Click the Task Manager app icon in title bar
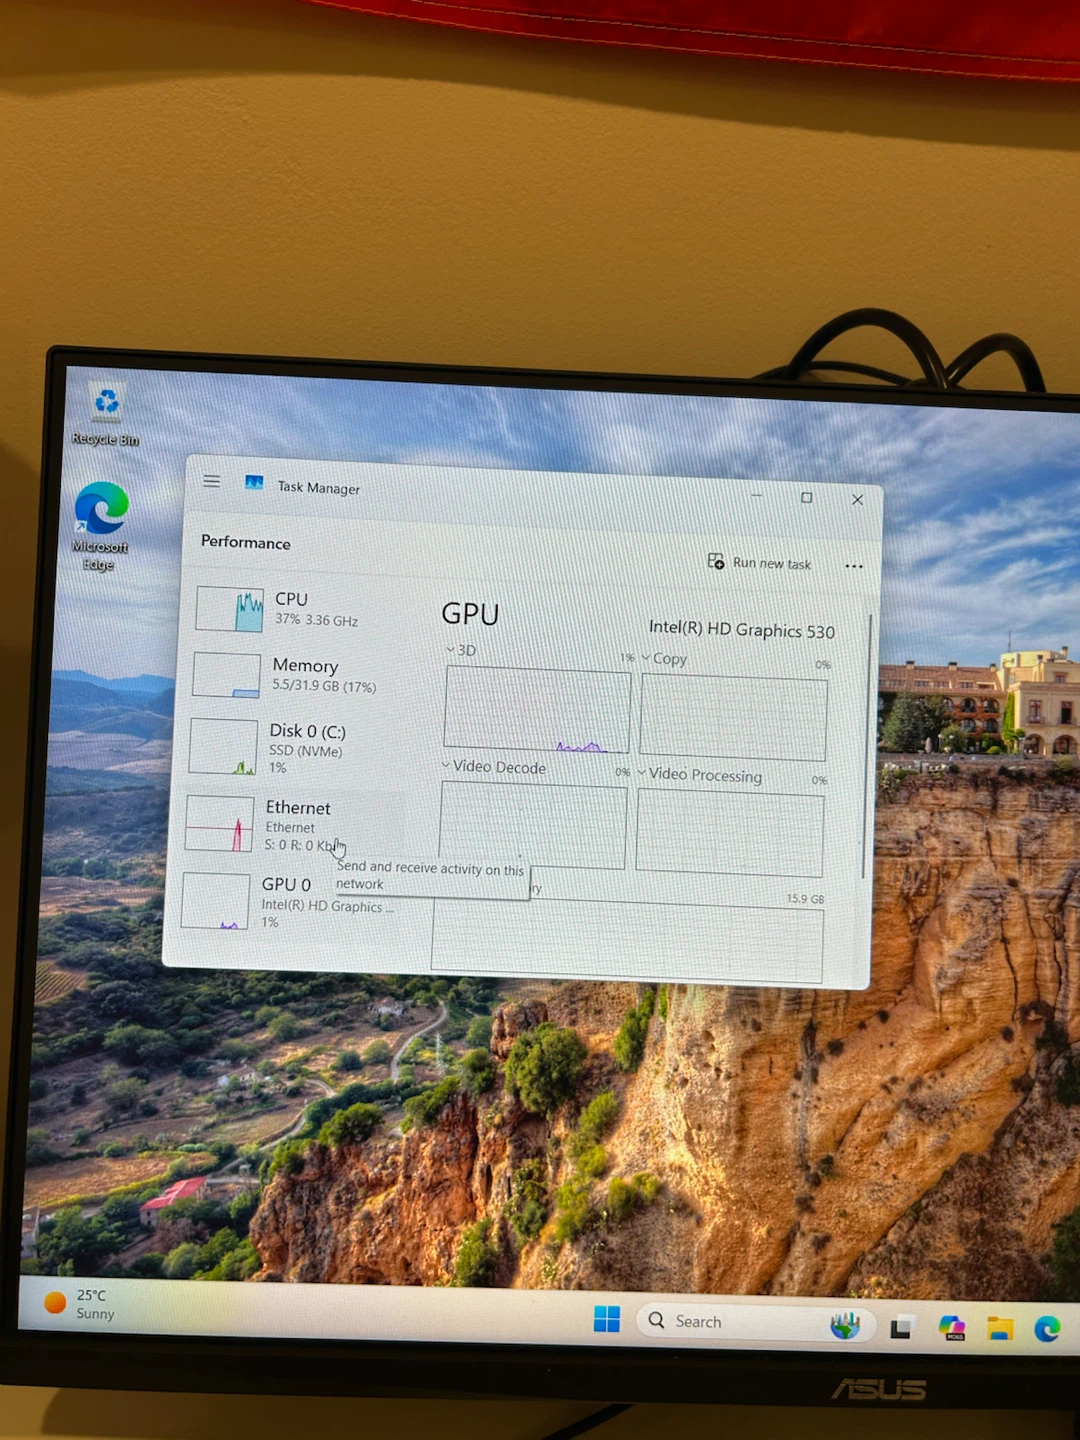1080x1440 pixels. tap(254, 483)
